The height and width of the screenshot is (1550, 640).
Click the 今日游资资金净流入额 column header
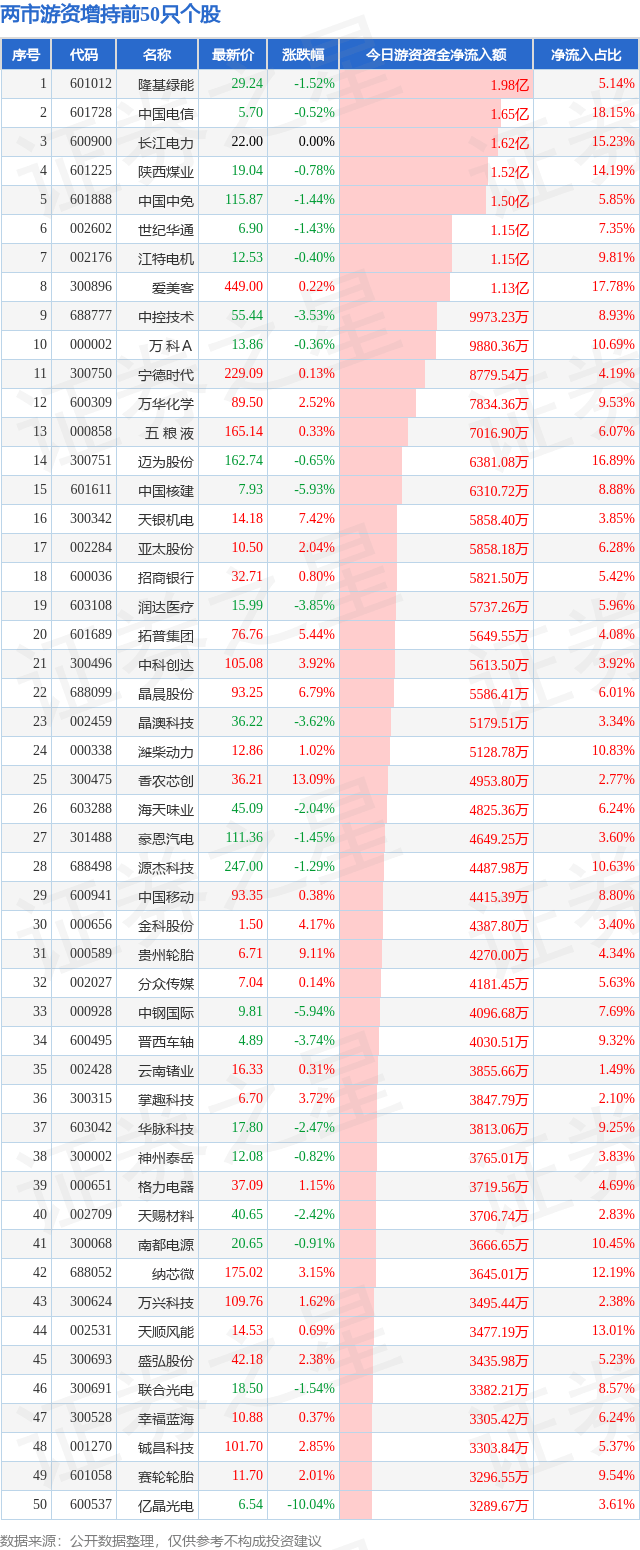tap(436, 55)
